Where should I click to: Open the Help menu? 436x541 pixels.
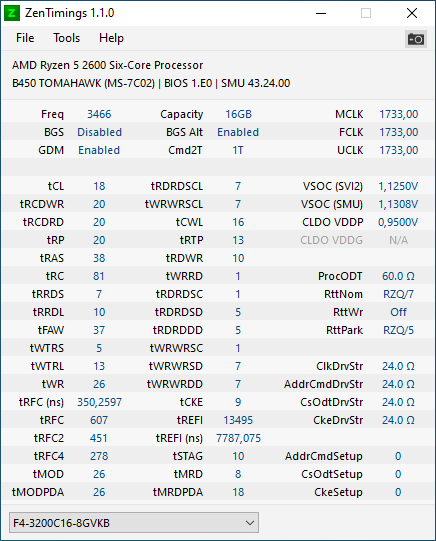coord(111,38)
